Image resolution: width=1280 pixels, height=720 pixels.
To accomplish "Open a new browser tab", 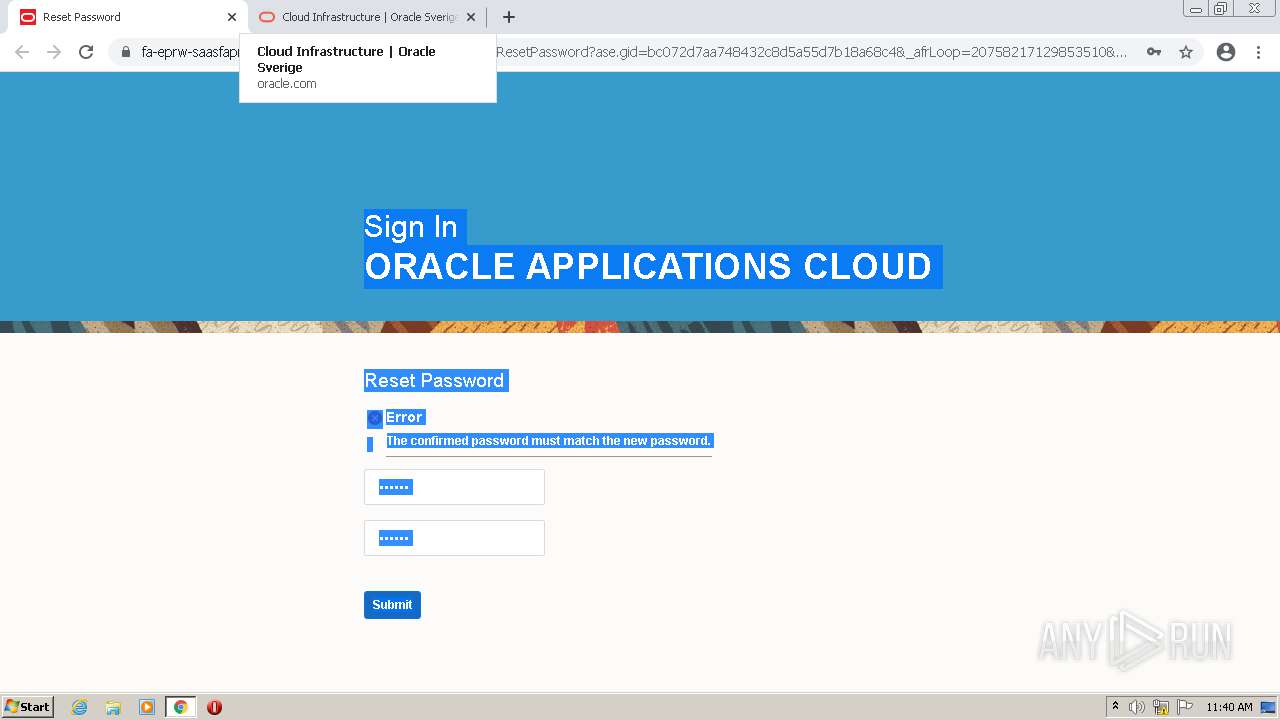I will click(x=508, y=17).
